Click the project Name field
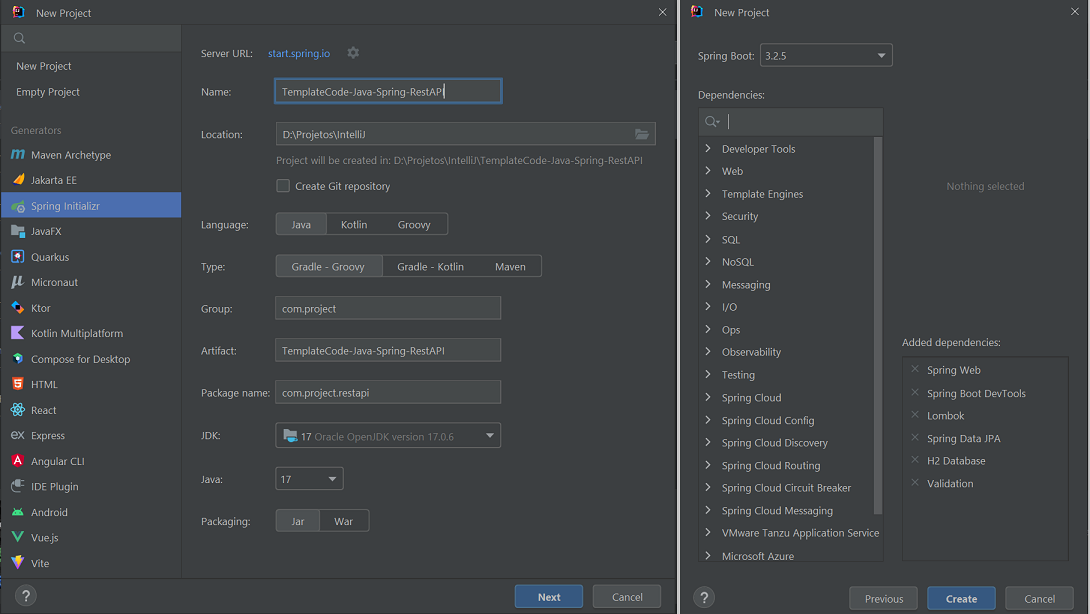The height and width of the screenshot is (614, 1090). 388,91
